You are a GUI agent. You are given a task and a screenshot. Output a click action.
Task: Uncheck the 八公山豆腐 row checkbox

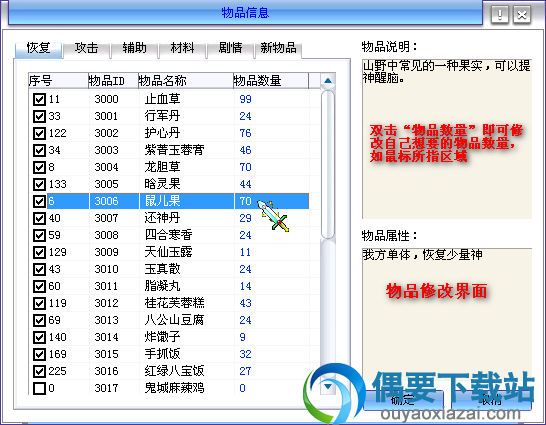pos(39,320)
